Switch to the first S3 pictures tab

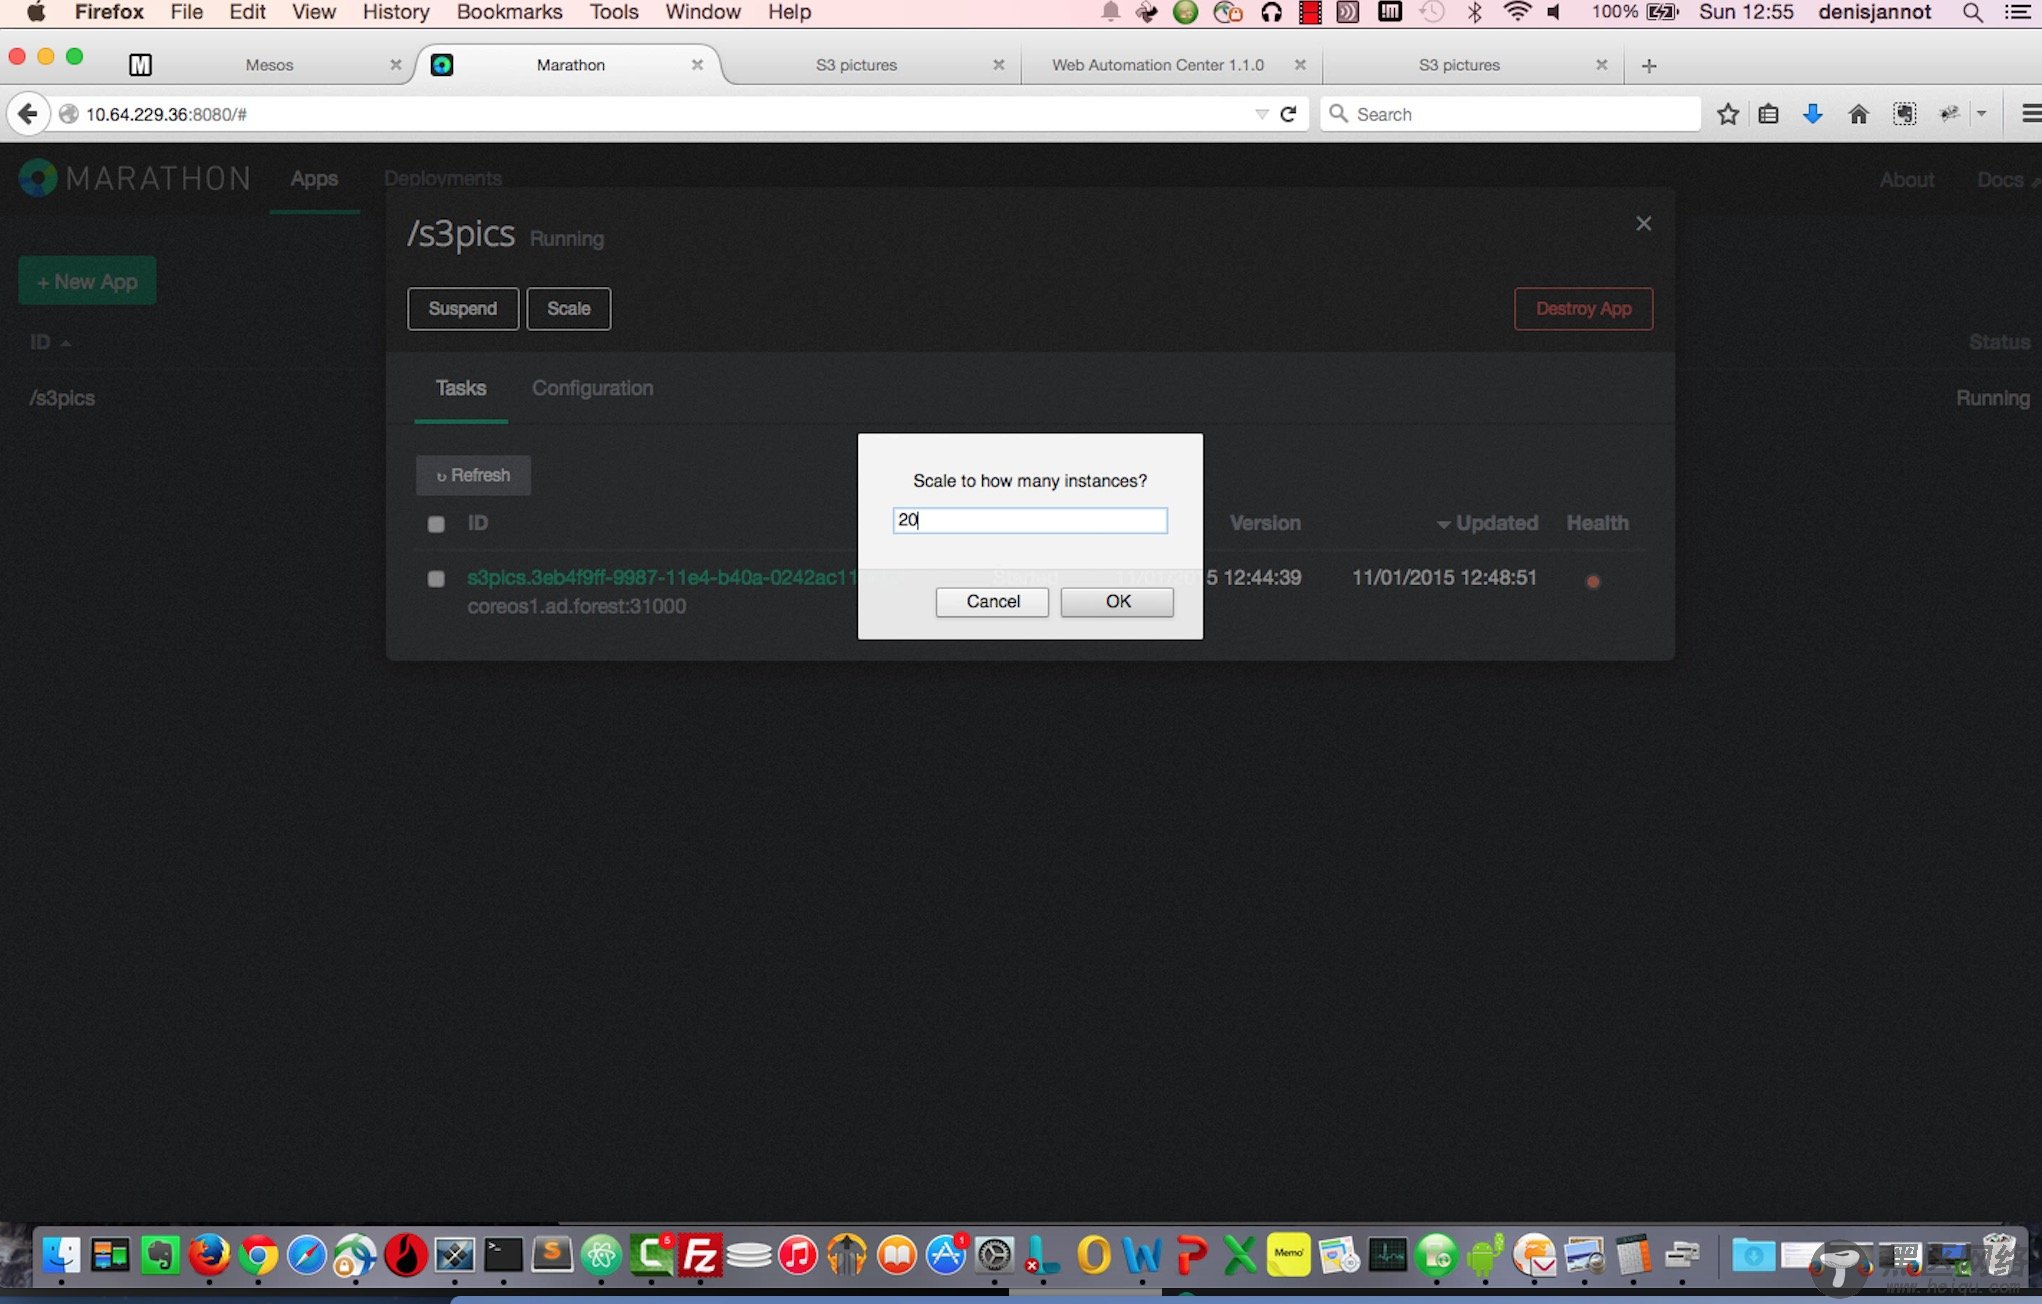point(856,65)
